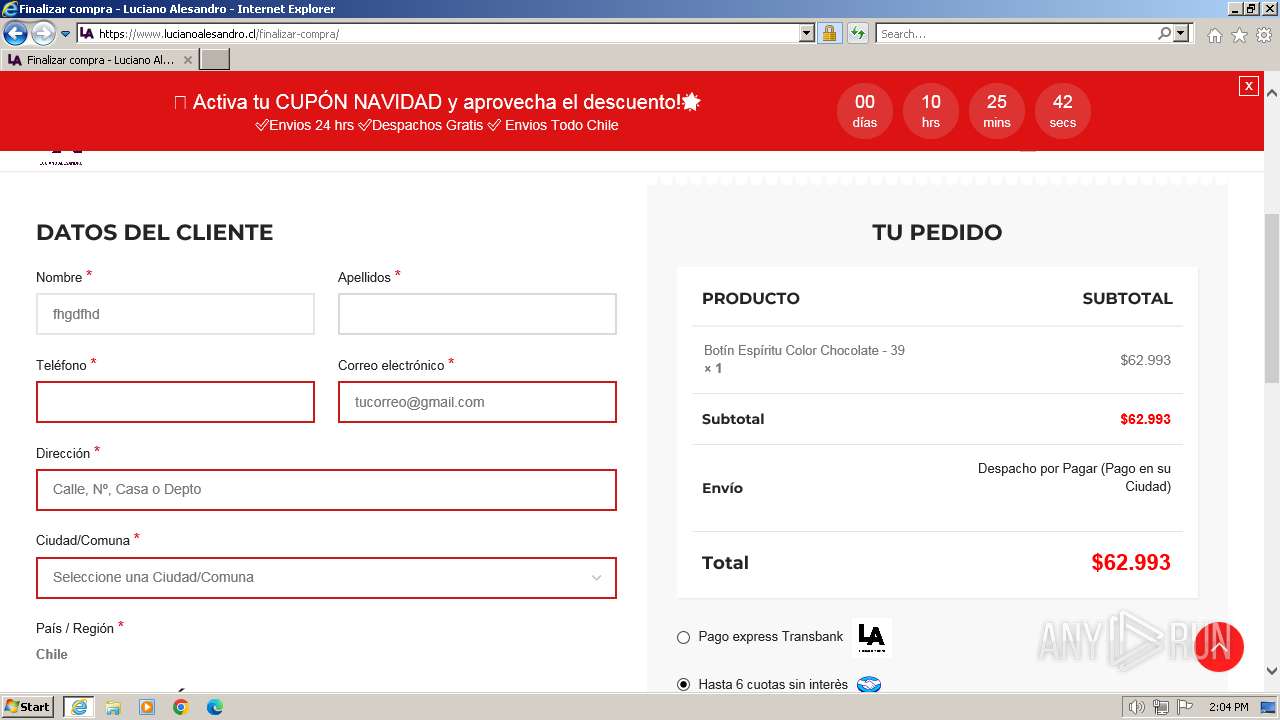Go forward with the browser Forward arrow
1280x720 pixels.
[x=43, y=34]
